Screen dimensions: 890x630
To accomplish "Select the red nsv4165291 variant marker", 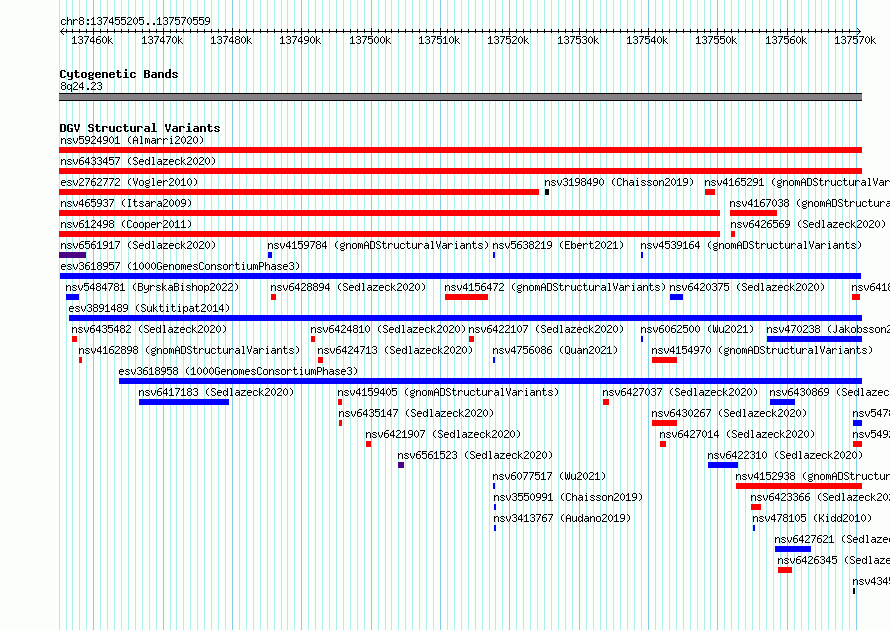I will pyautogui.click(x=710, y=192).
